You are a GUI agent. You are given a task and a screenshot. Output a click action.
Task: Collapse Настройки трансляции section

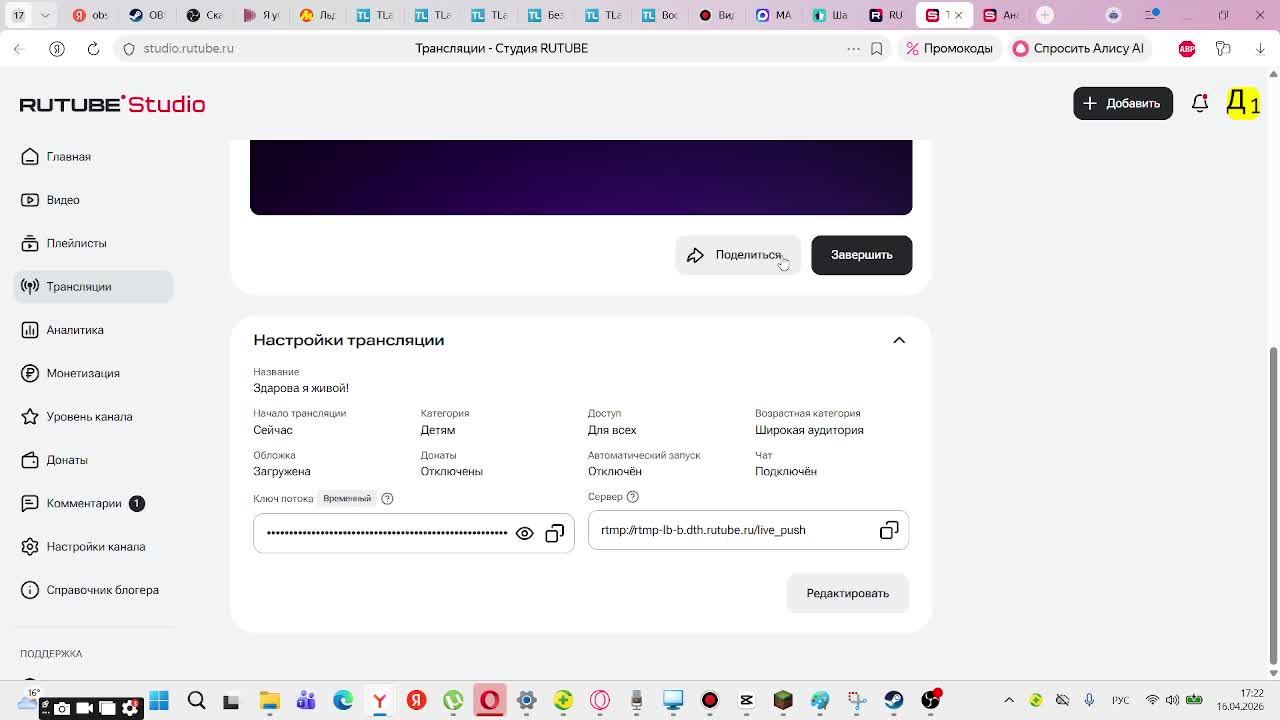pyautogui.click(x=899, y=340)
